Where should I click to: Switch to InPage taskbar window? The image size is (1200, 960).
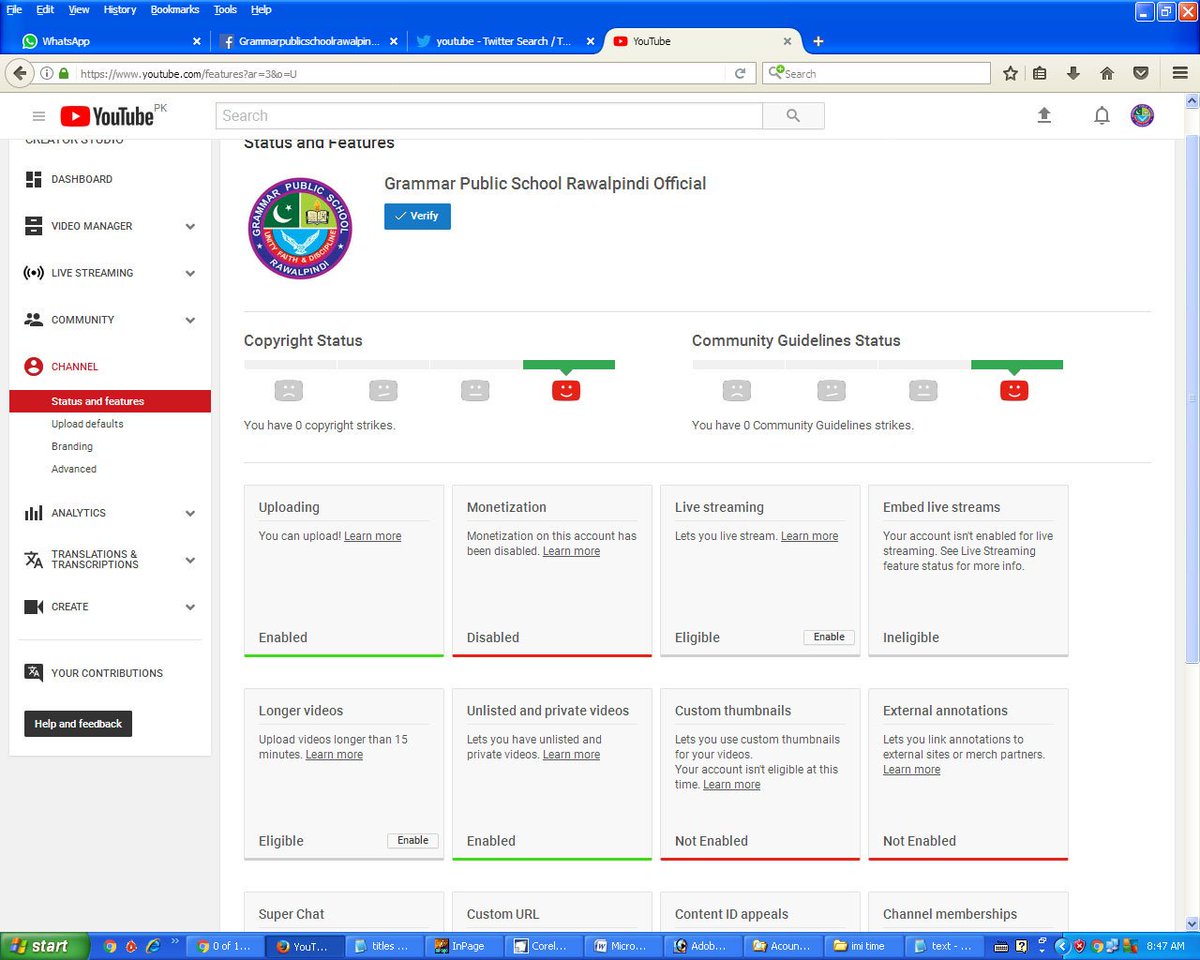pos(465,946)
